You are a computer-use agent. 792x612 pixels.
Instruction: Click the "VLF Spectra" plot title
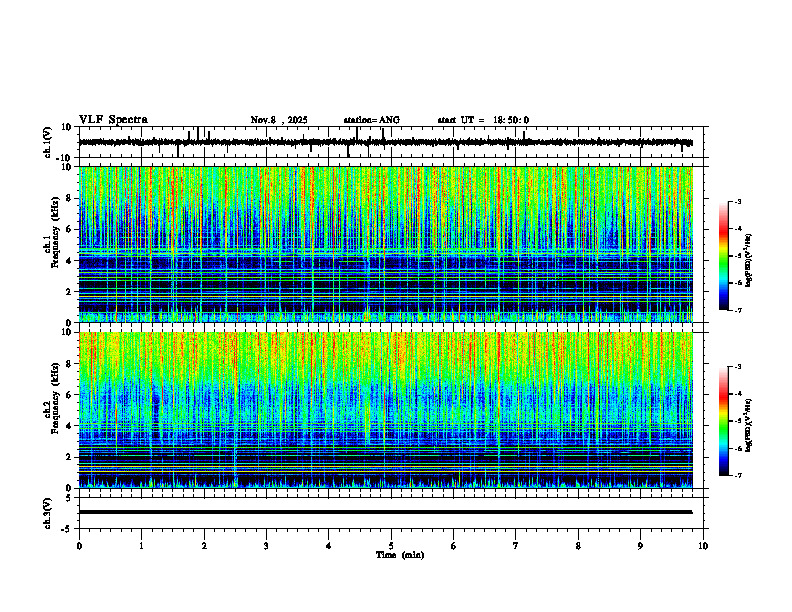[x=113, y=120]
